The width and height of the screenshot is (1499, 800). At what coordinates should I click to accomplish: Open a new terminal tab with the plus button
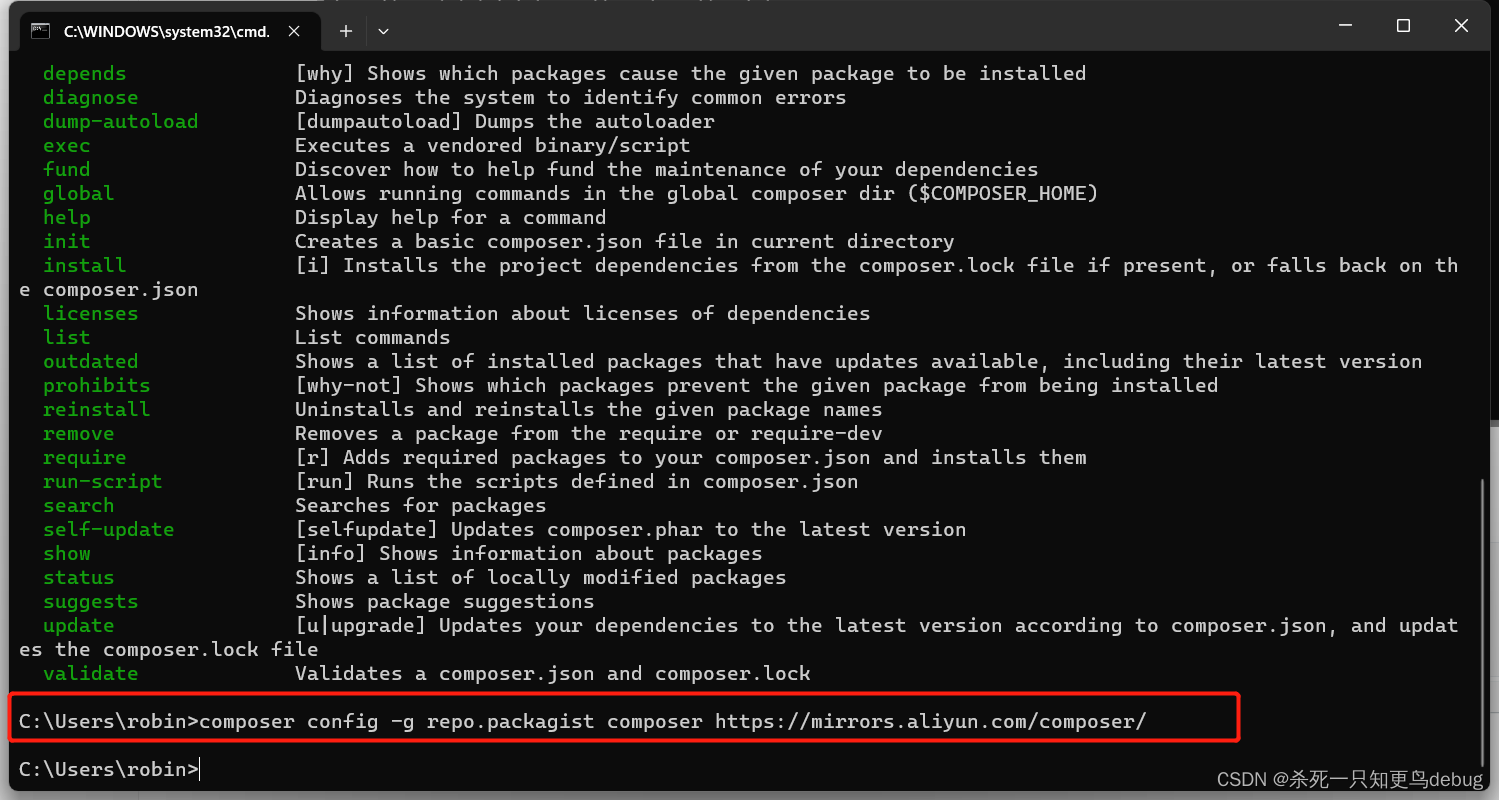click(345, 30)
